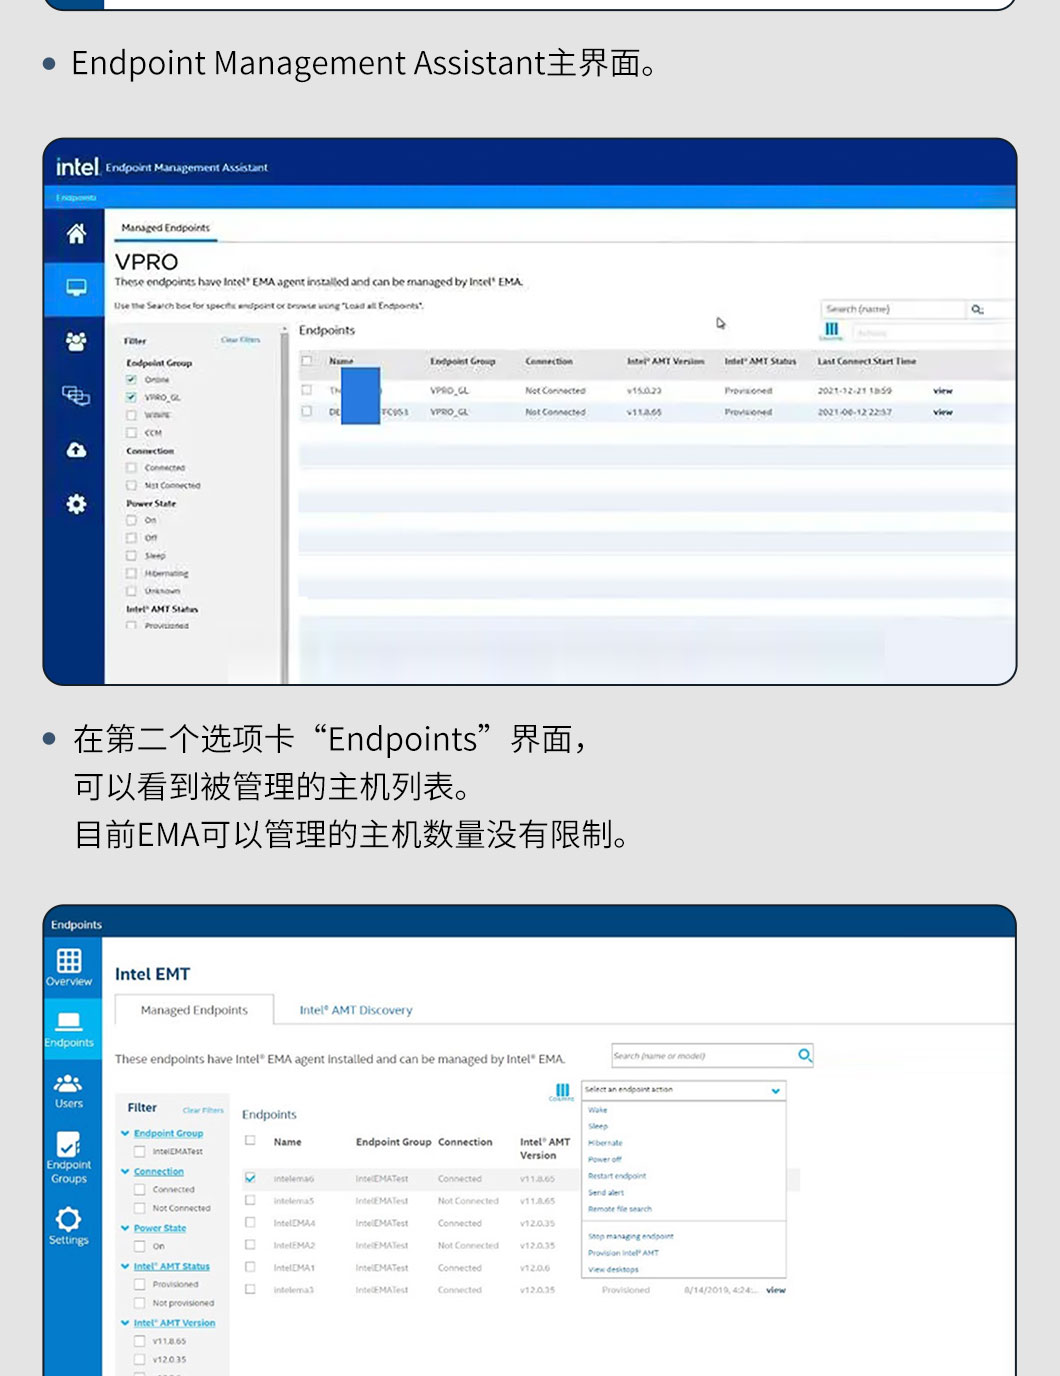Screen dimensions: 1060x1376
Task: Open the home icon in VPRO sidebar
Action: (x=76, y=234)
